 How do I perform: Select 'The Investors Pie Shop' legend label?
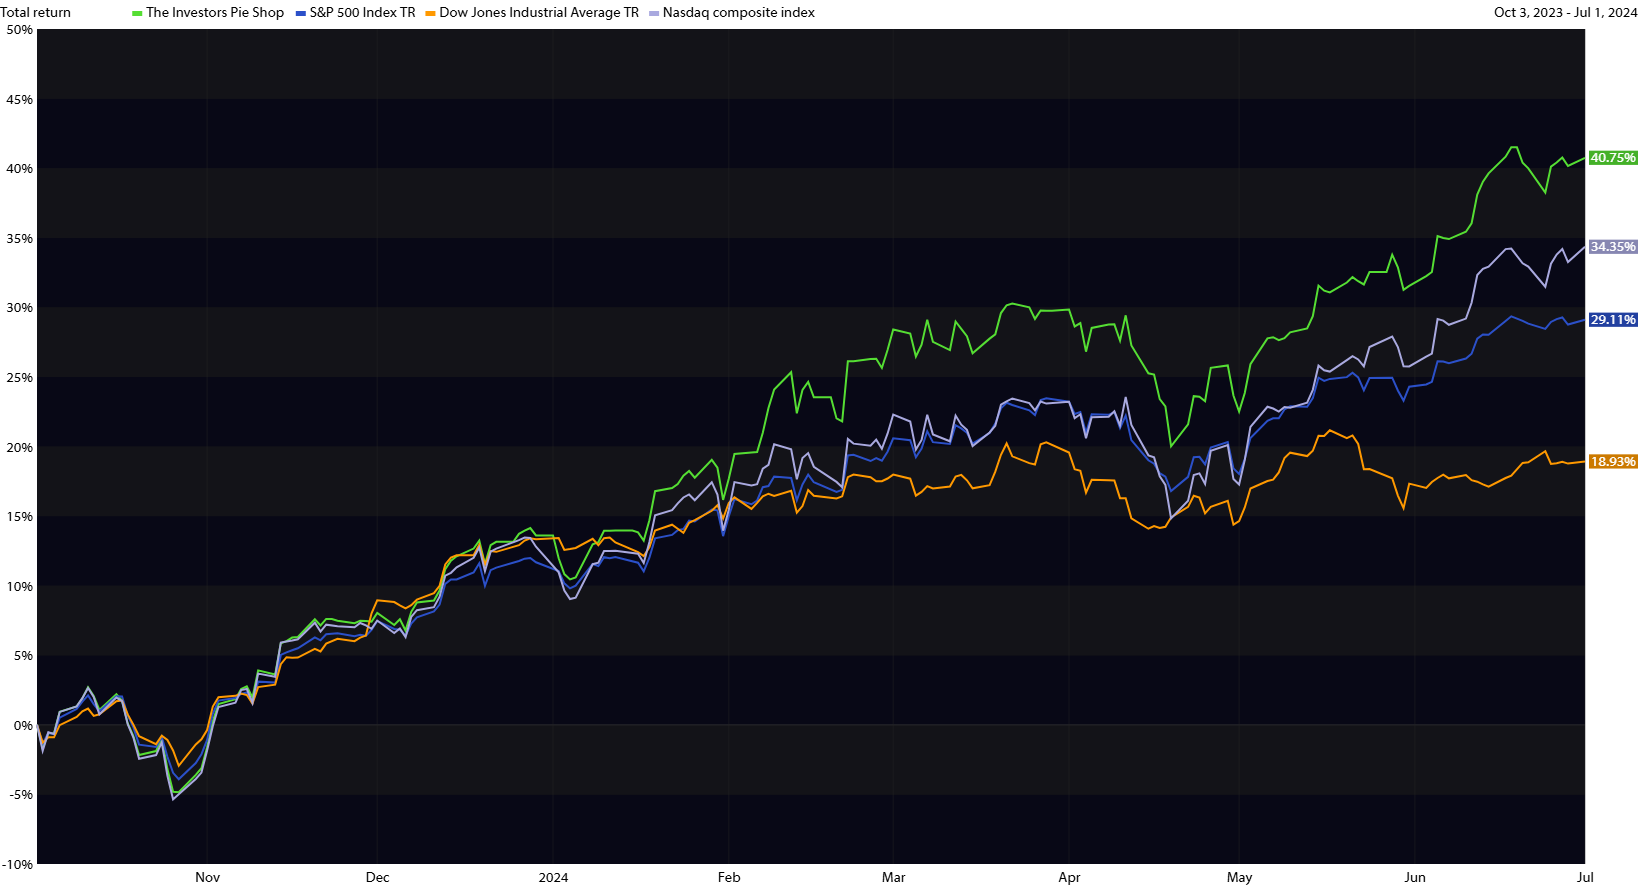[215, 13]
